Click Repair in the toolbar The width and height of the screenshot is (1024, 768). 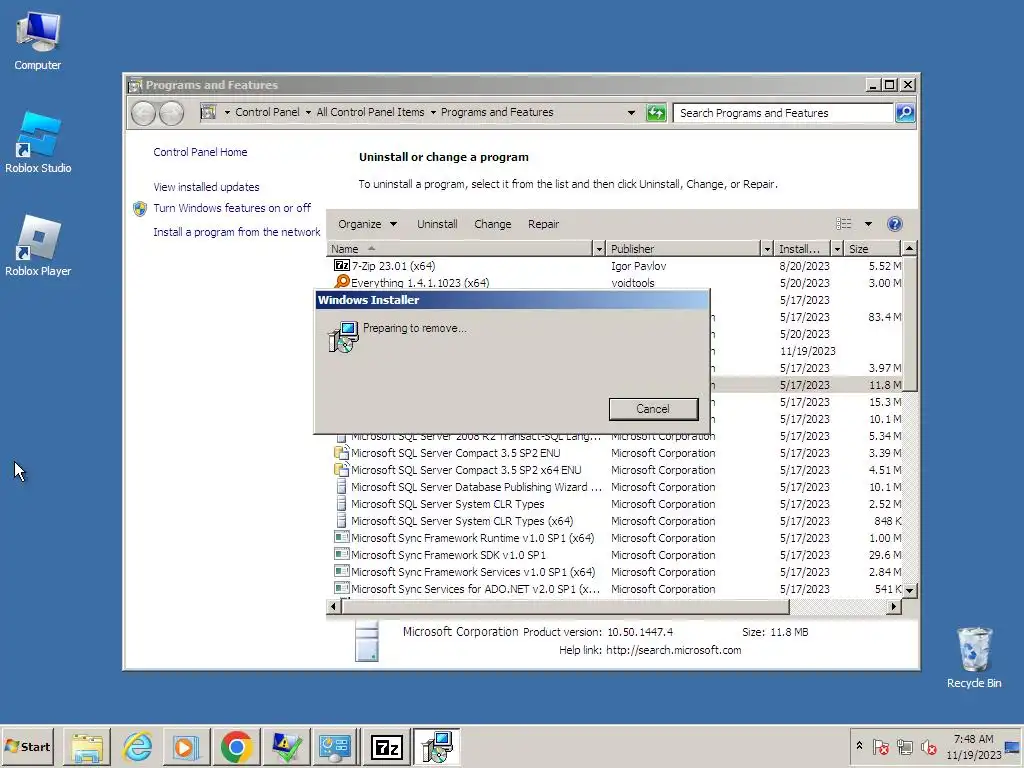point(543,224)
